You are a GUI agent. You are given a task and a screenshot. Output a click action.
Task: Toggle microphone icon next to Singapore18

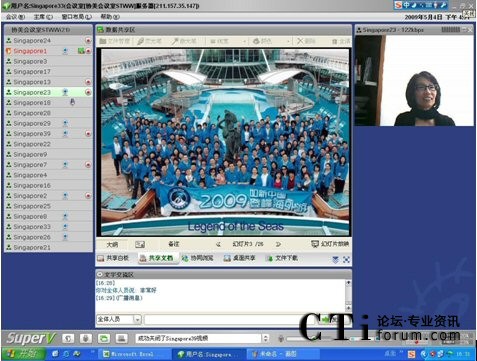pyautogui.click(x=72, y=102)
